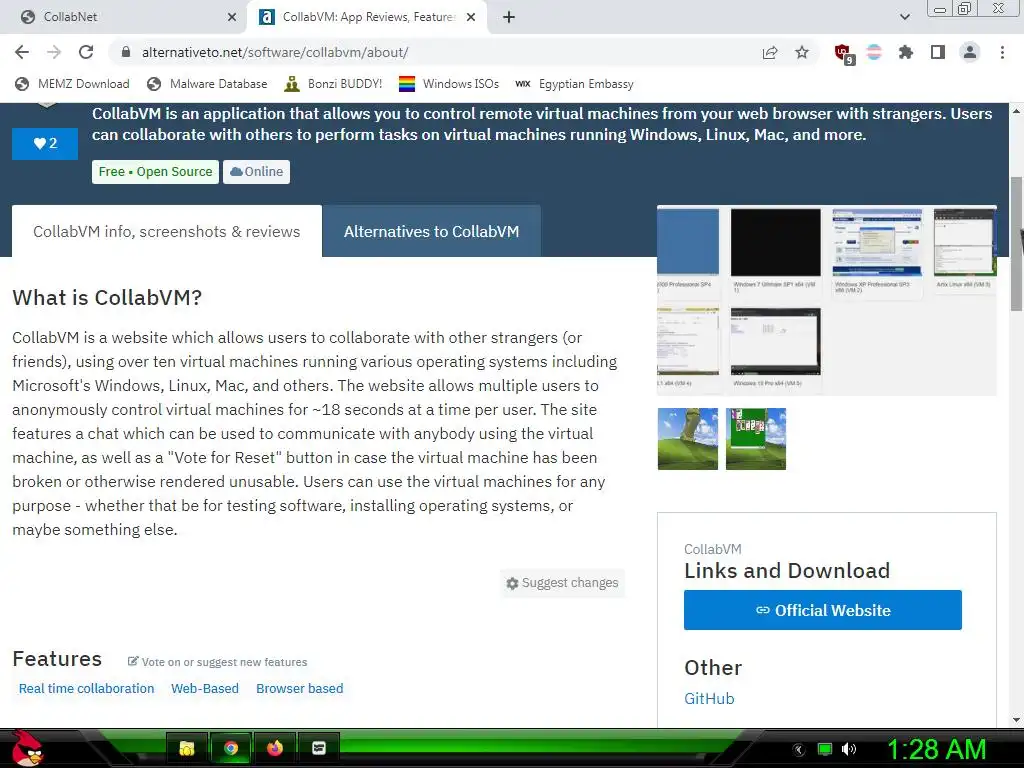Open Chrome three-dot menu
1024x768 pixels.
(1002, 52)
